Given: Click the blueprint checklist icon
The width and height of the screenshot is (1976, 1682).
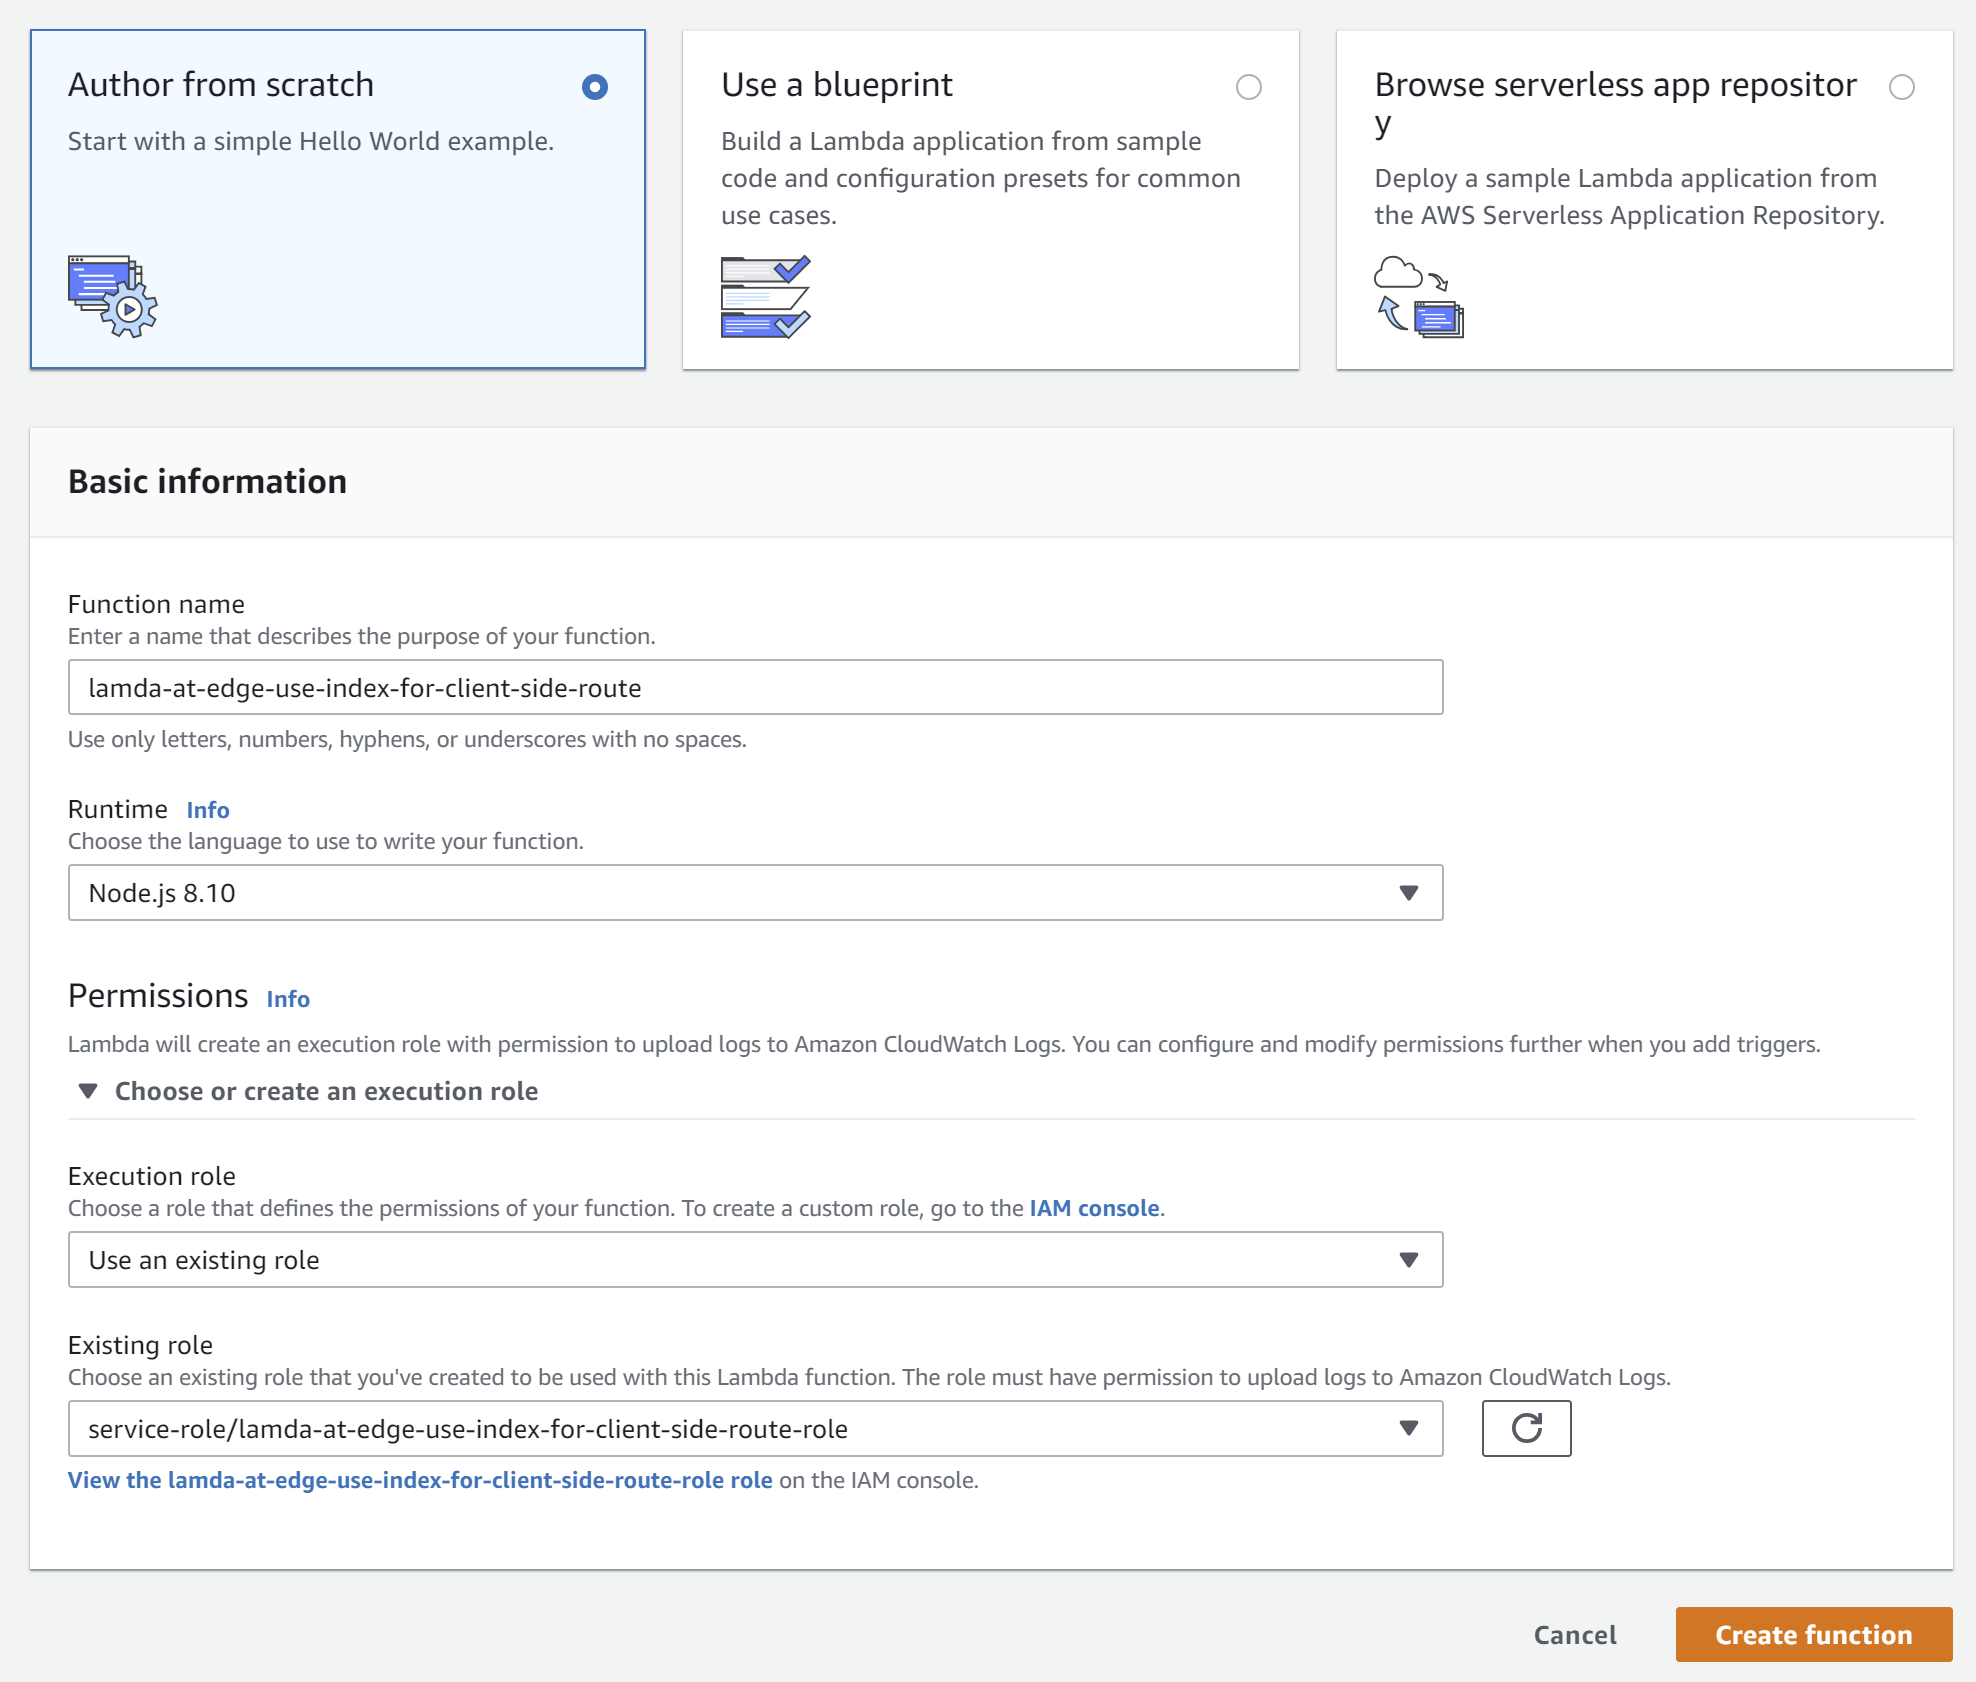Looking at the screenshot, I should tap(765, 297).
